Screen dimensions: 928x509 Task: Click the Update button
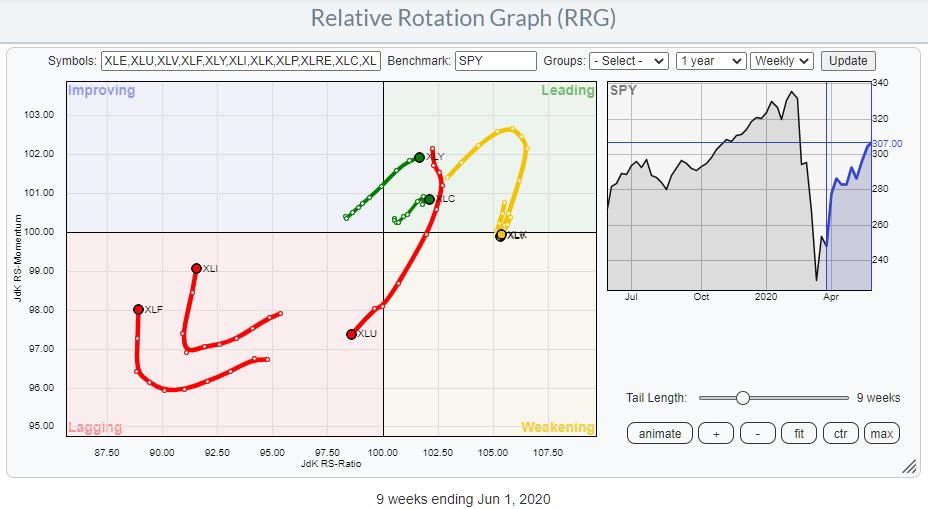(x=848, y=61)
